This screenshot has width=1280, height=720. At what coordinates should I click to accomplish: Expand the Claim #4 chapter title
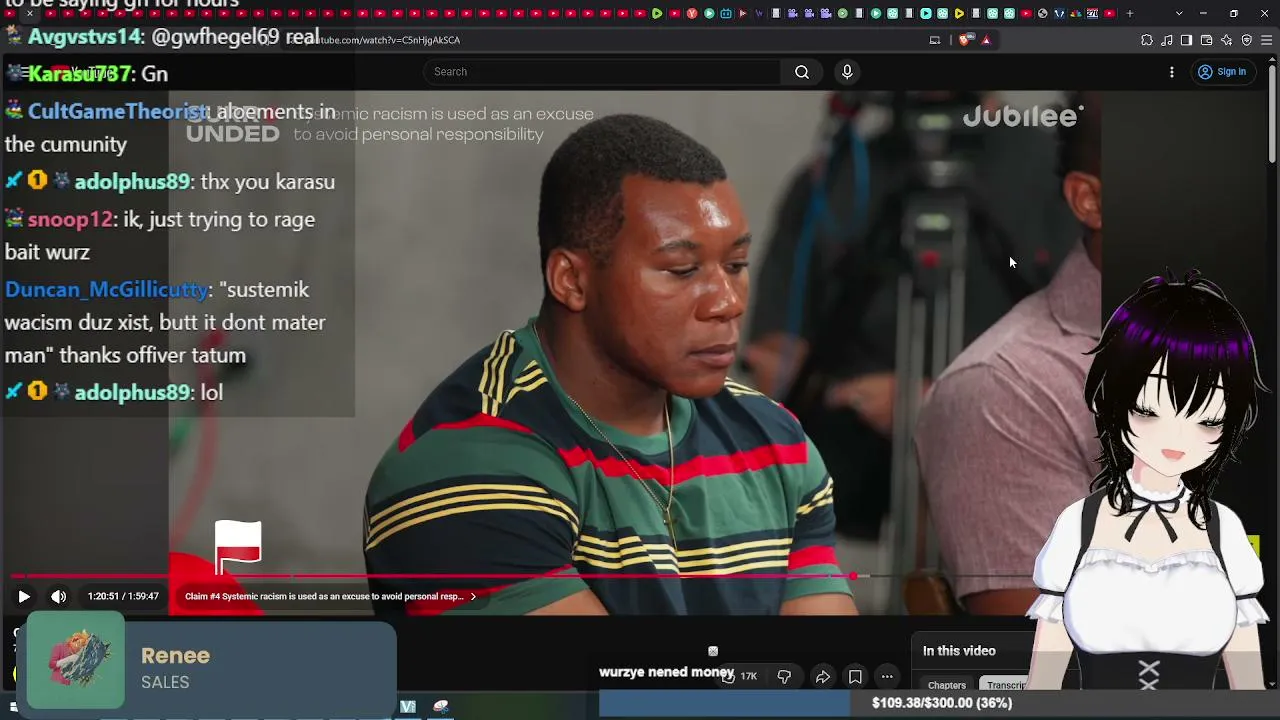(x=330, y=597)
